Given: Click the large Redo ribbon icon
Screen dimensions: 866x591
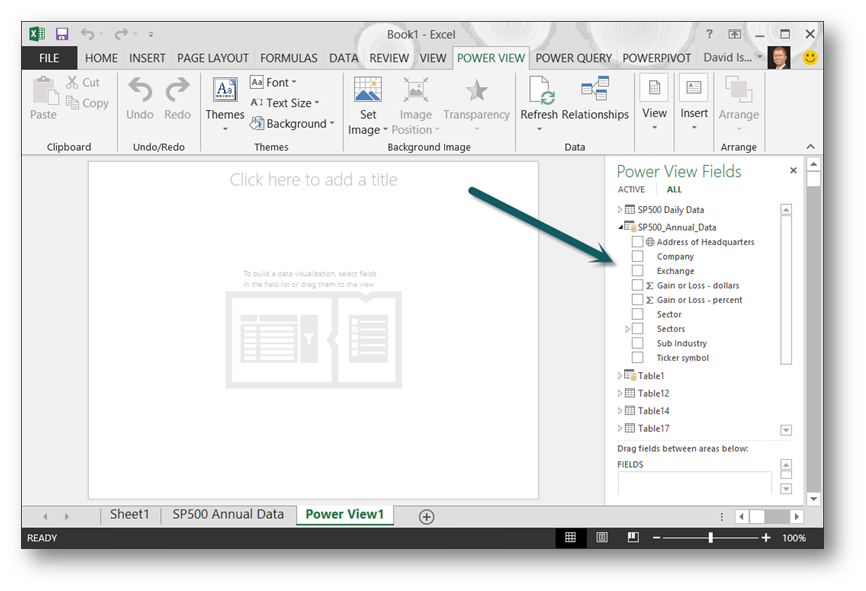Looking at the screenshot, I should pos(177,90).
